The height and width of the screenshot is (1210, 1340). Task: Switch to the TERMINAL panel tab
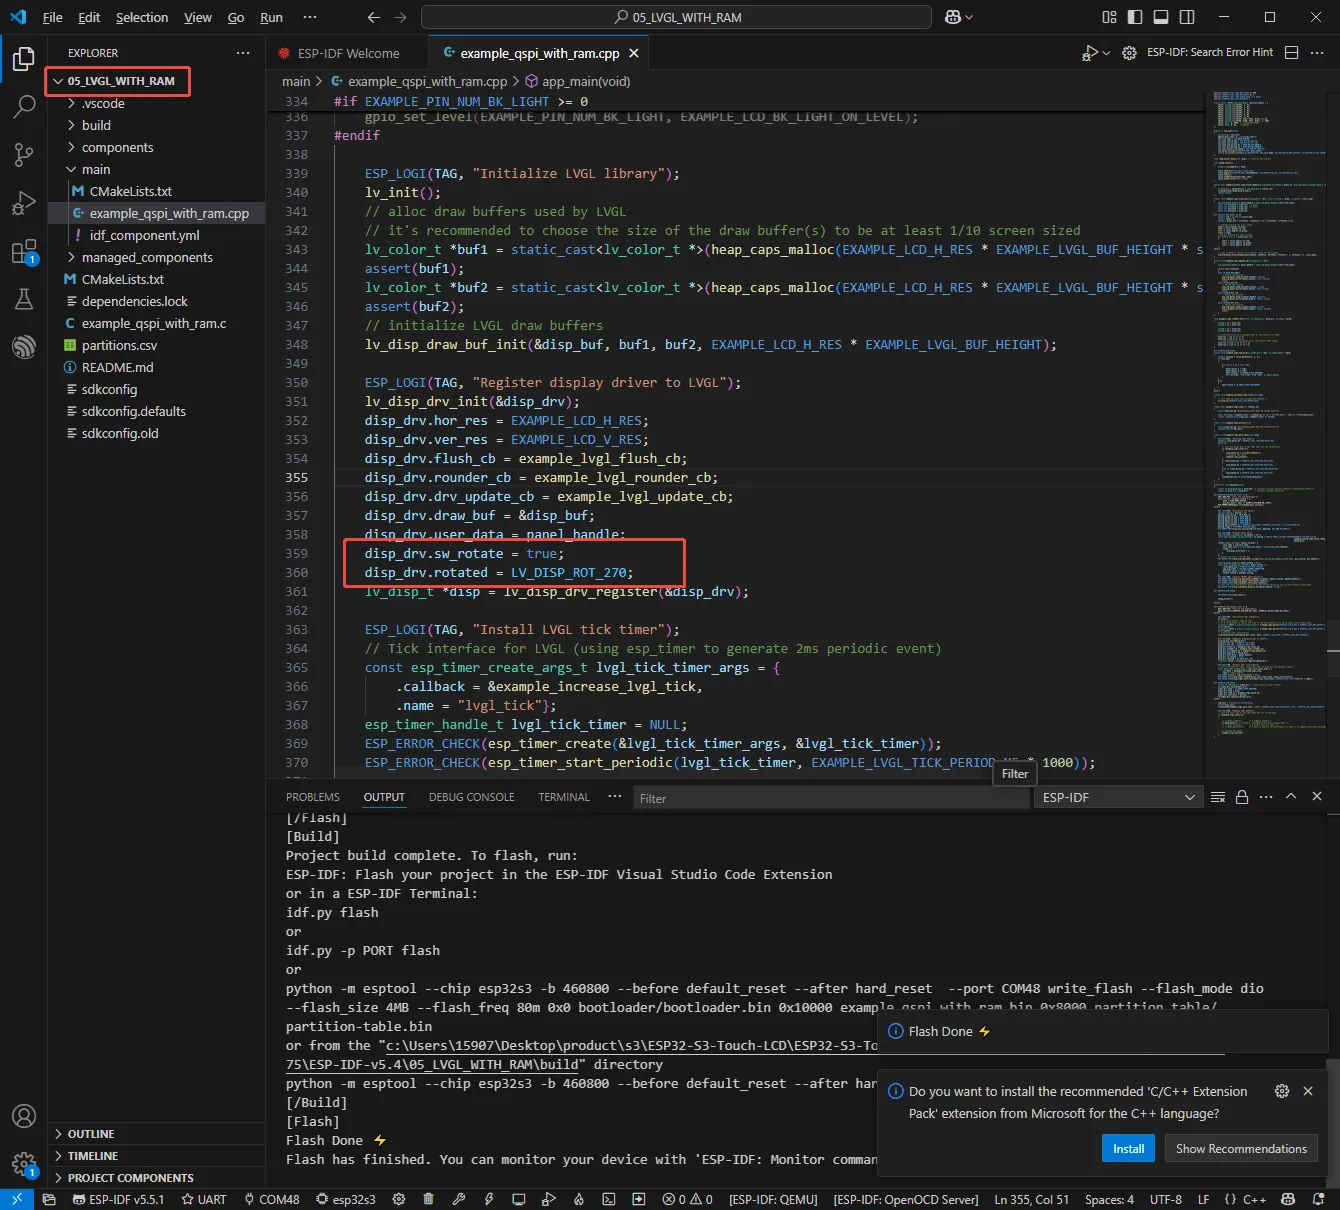tap(564, 797)
